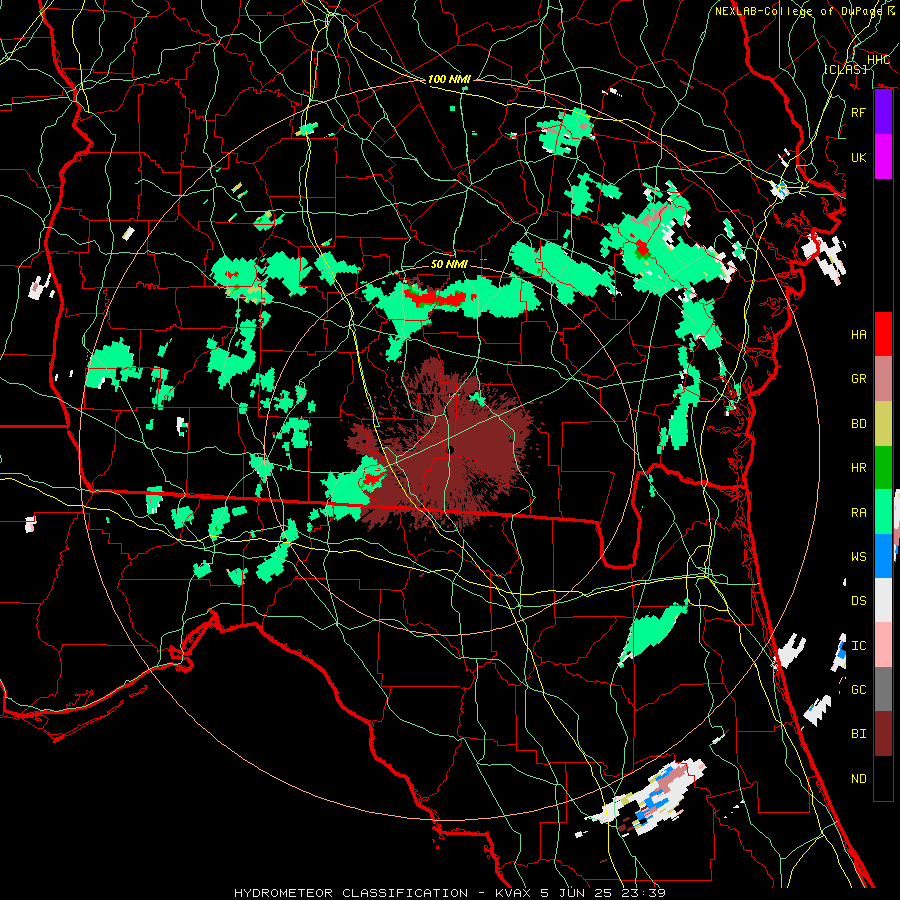
Task: Click the HA legend label
Action: (x=859, y=334)
